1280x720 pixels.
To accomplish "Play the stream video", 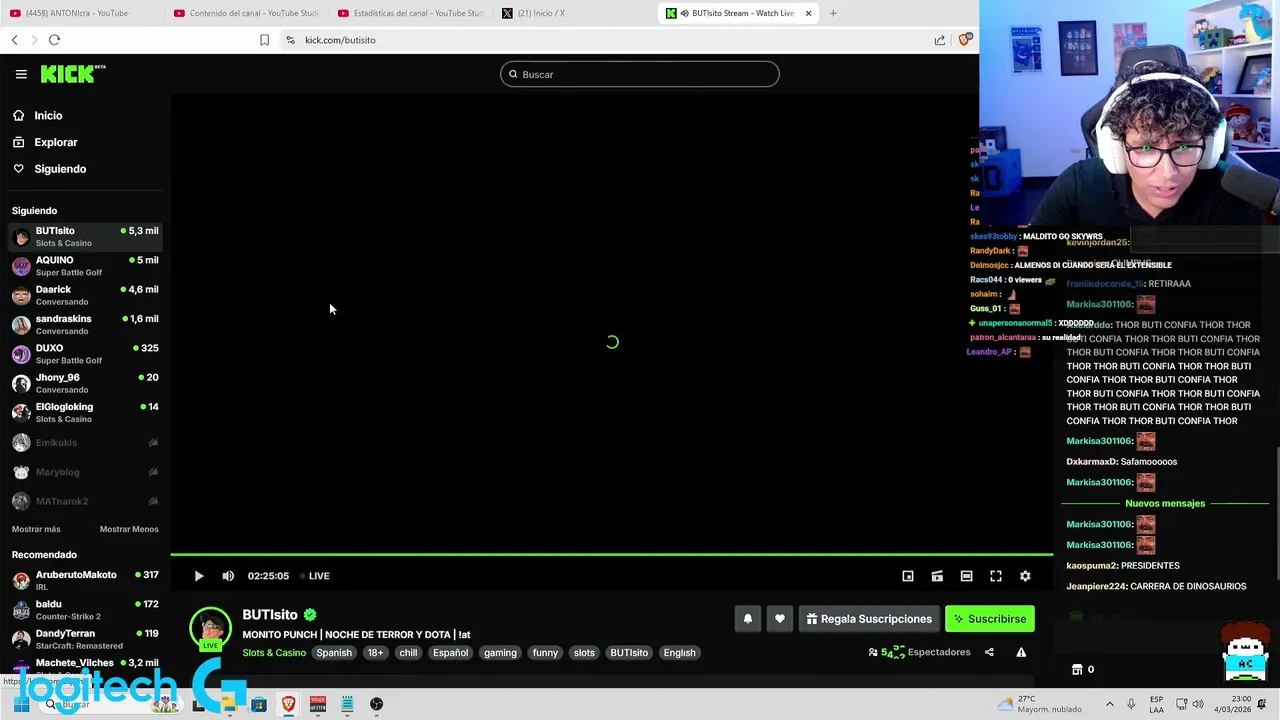I will coord(199,576).
